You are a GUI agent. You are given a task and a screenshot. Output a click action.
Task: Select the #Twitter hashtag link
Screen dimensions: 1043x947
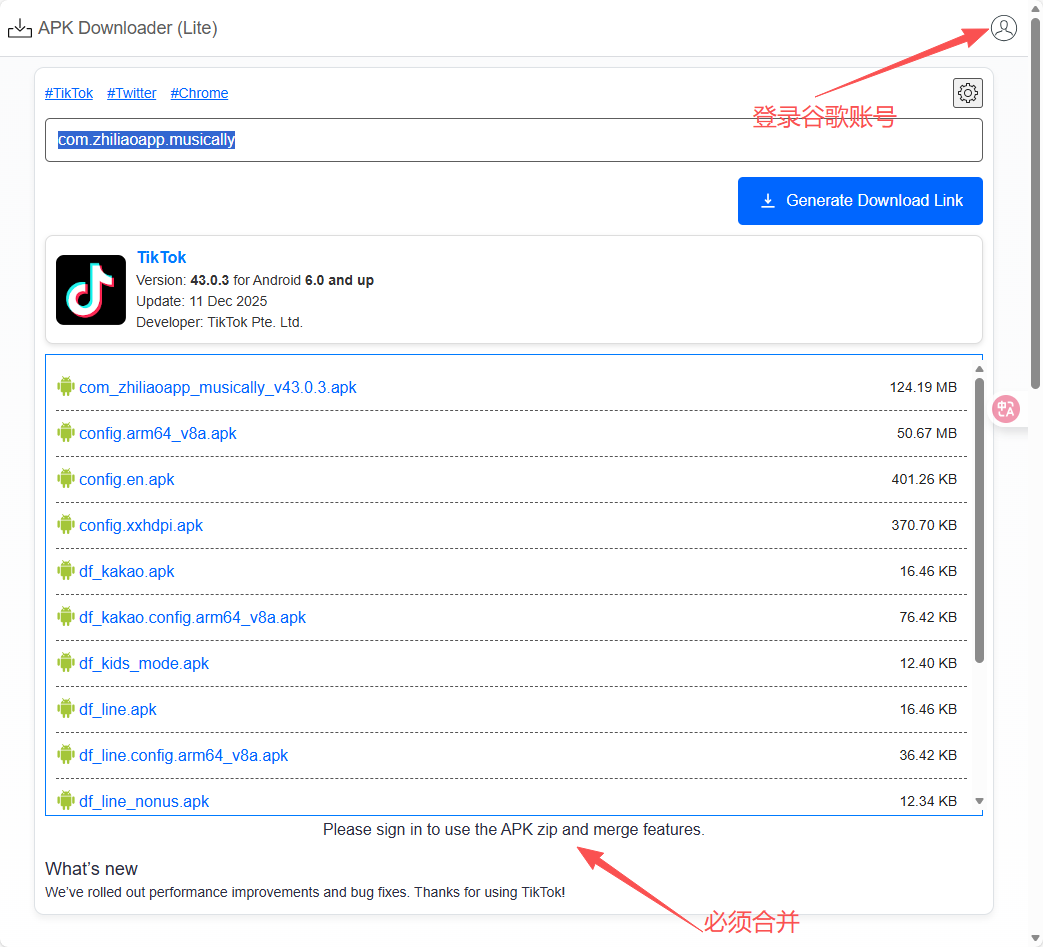click(132, 93)
